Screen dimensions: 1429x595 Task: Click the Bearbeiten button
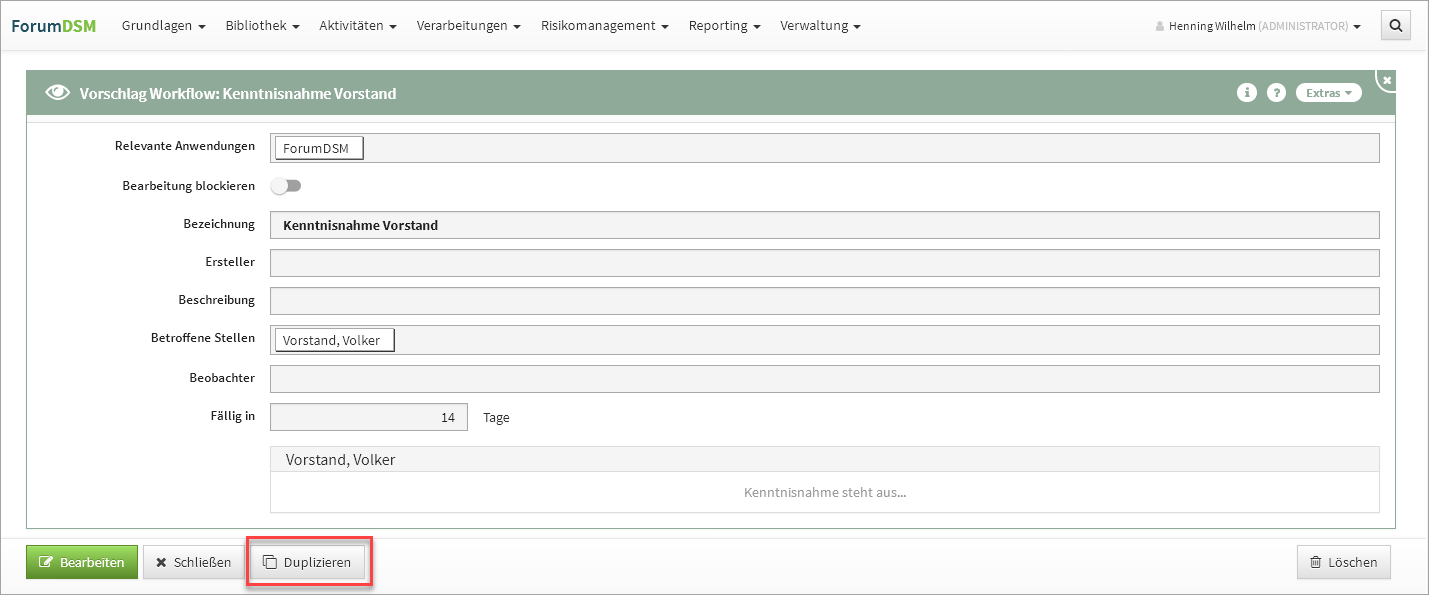coord(81,562)
